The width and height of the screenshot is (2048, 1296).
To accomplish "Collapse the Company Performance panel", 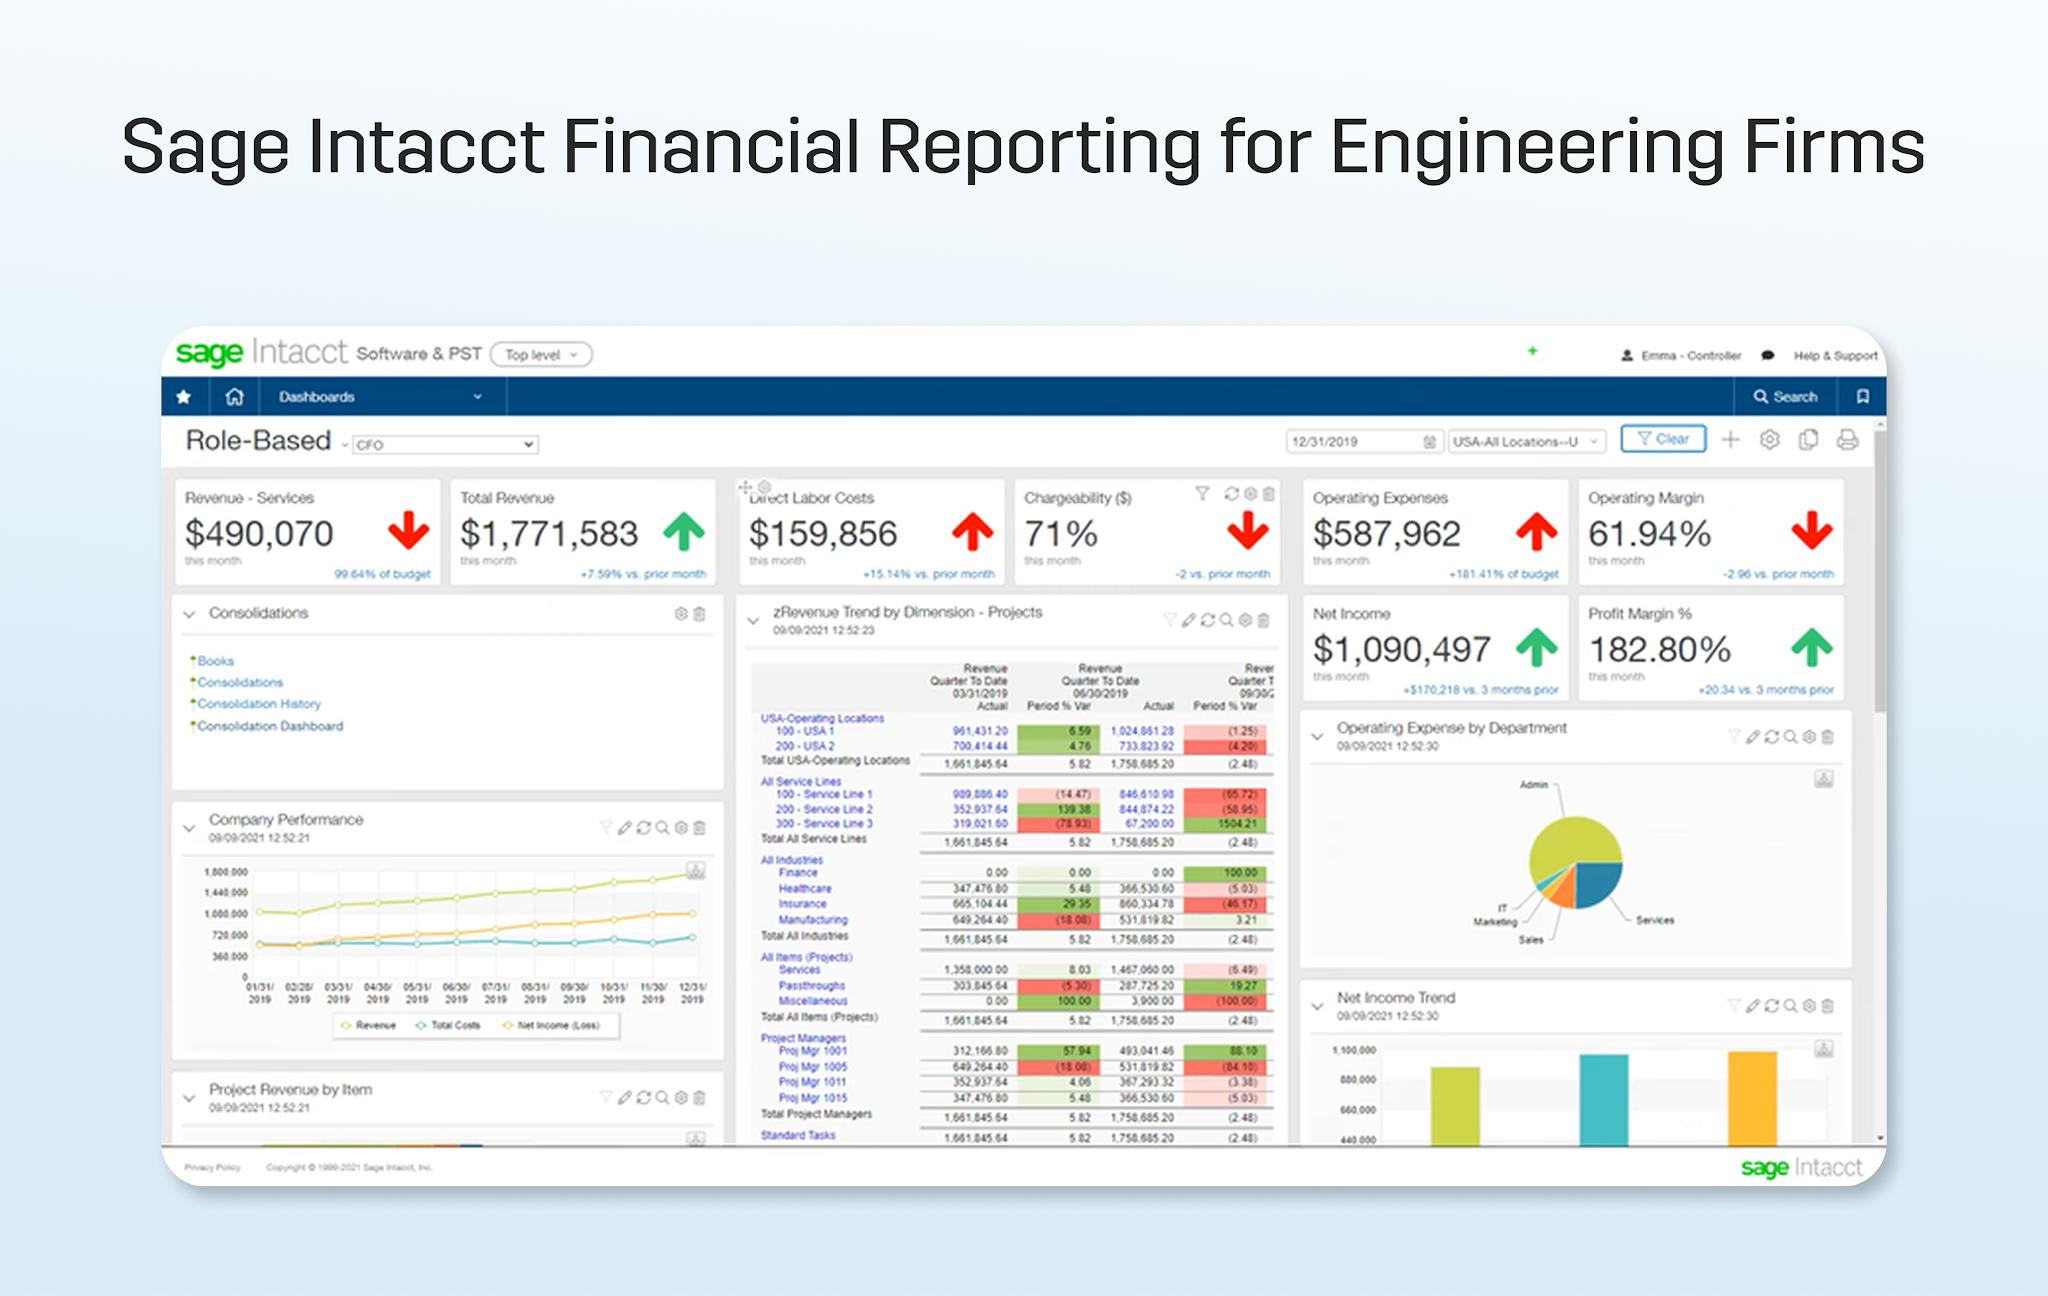I will tap(189, 828).
